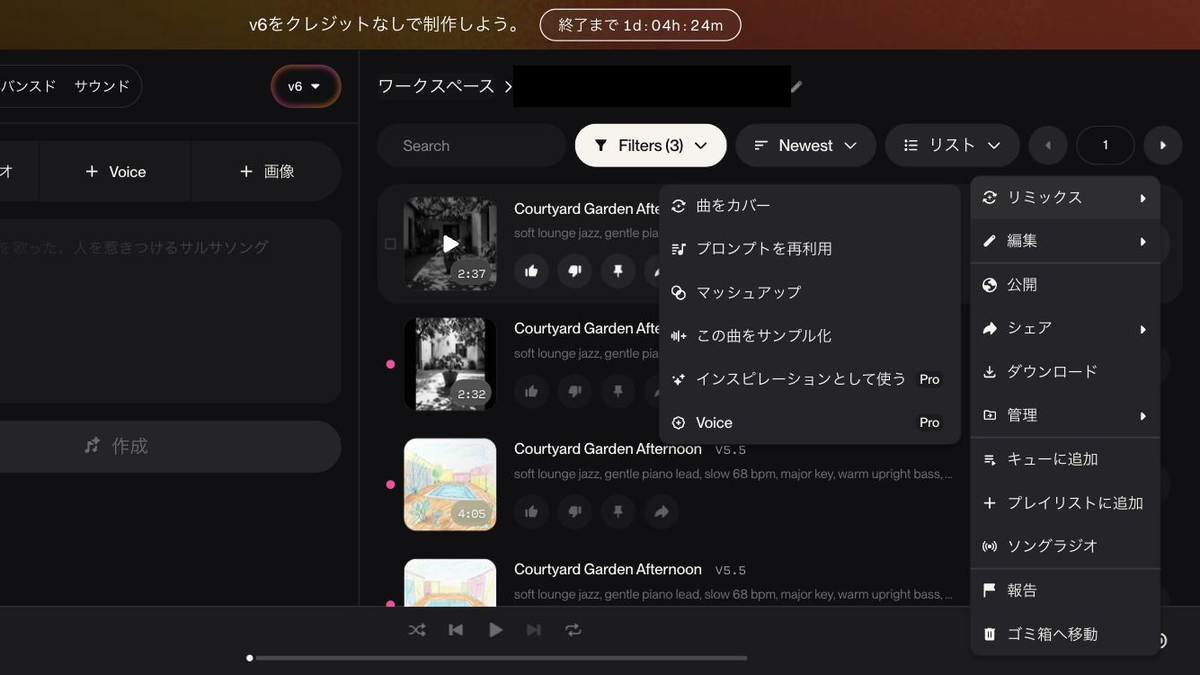Click the ワークスペース breadcrumb link
This screenshot has width=1200, height=675.
tap(436, 86)
